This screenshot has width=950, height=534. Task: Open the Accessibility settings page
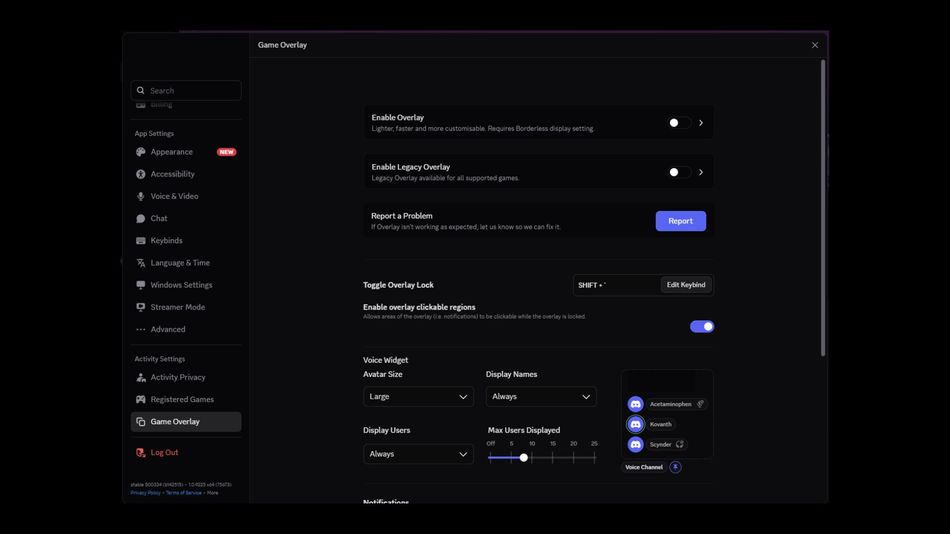tap(186, 174)
